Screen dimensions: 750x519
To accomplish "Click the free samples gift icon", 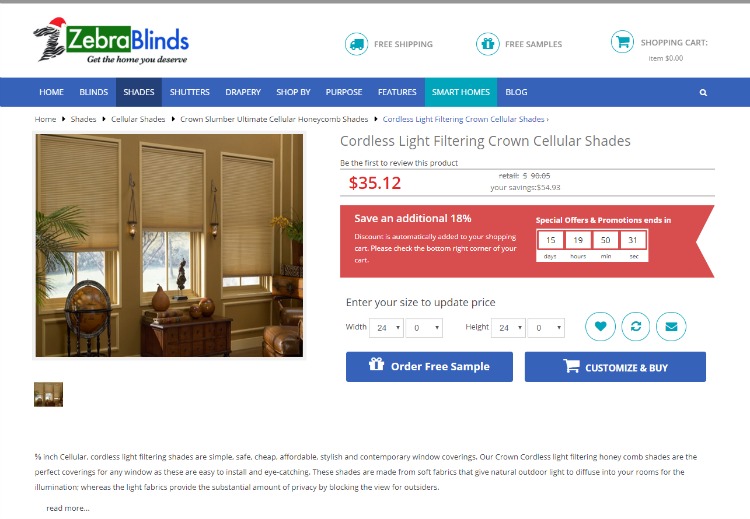I will coord(487,44).
